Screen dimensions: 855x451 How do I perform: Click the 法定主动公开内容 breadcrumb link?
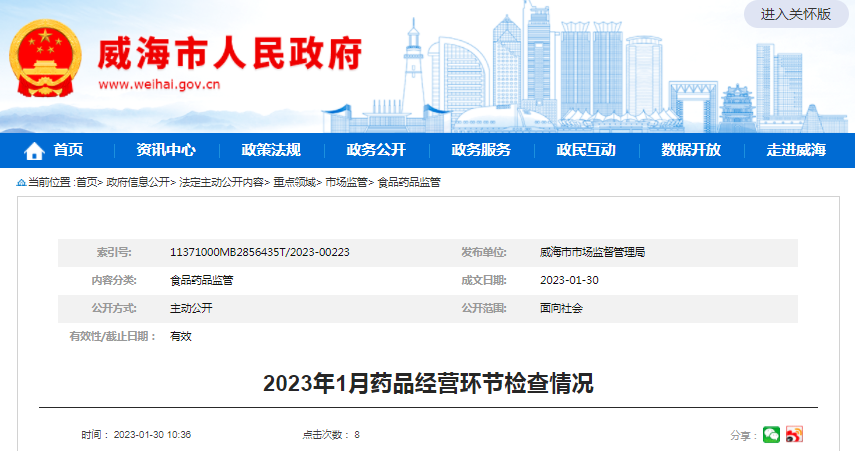point(221,183)
